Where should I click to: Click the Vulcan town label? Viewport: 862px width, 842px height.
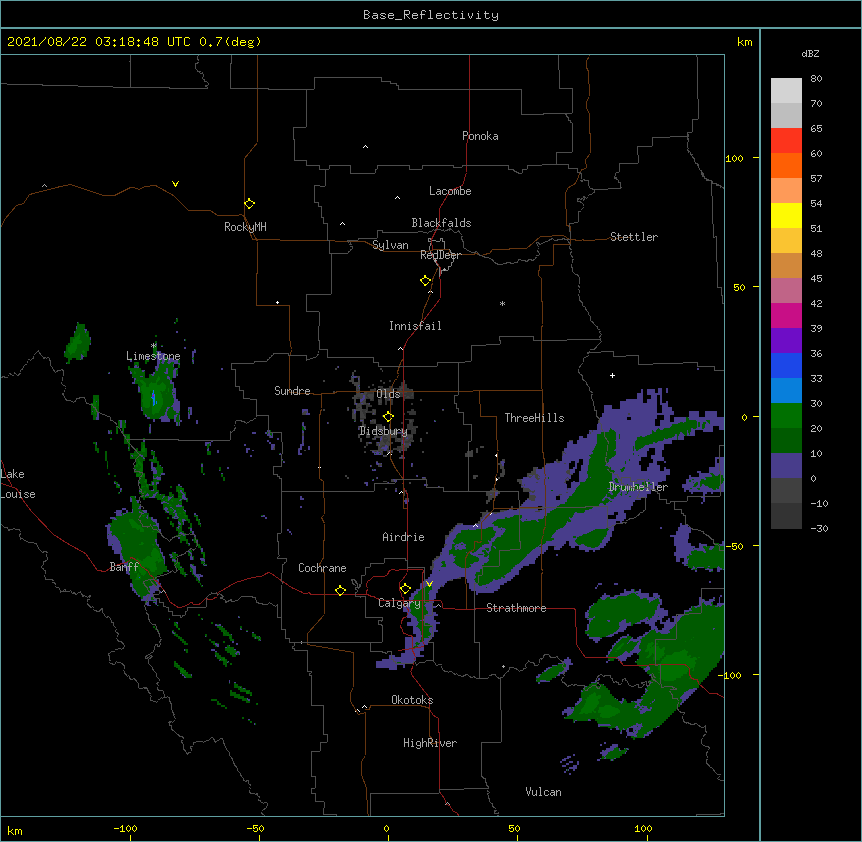543,792
